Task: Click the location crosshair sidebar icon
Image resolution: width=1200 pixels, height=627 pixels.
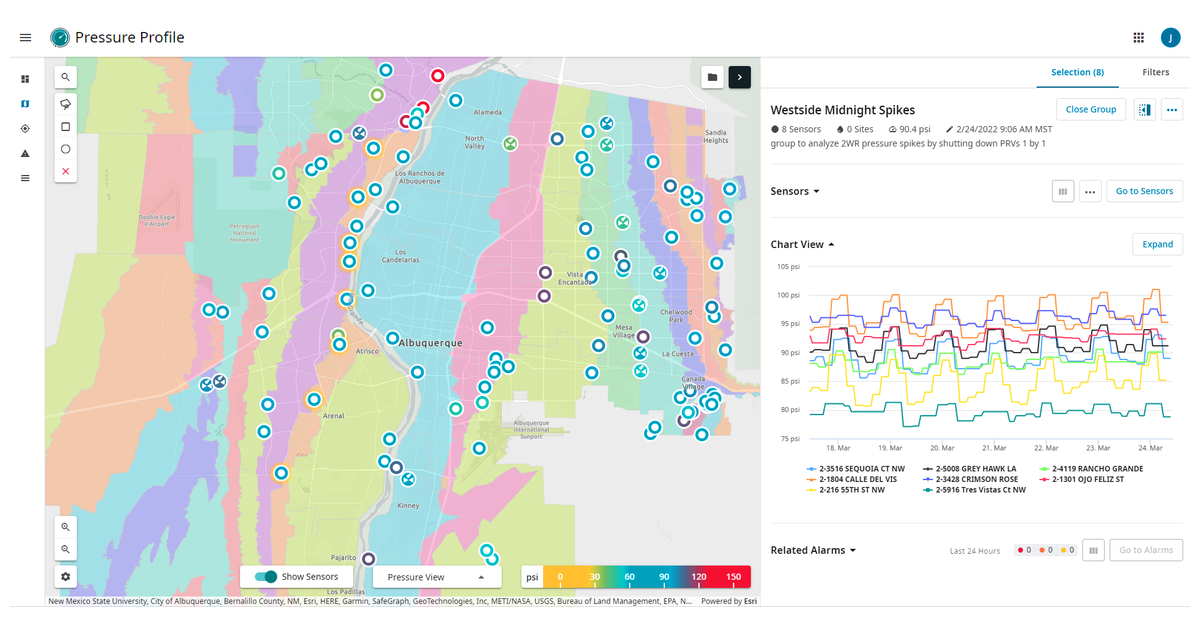Action: coord(24,128)
